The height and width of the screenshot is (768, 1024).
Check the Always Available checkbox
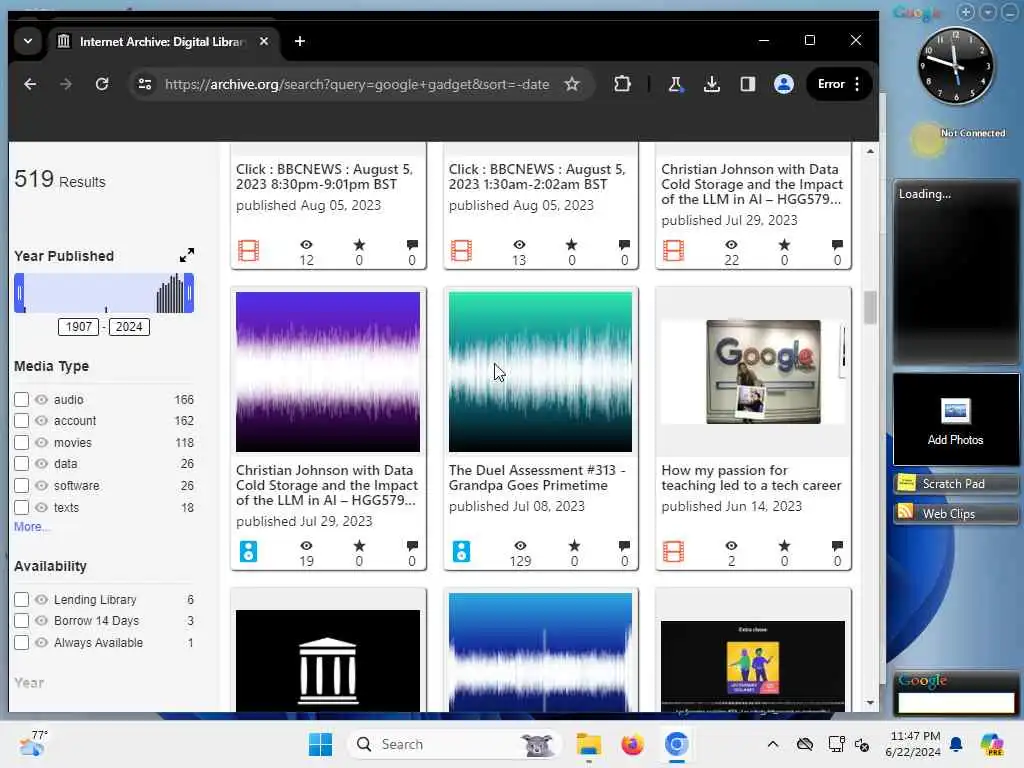[22, 643]
